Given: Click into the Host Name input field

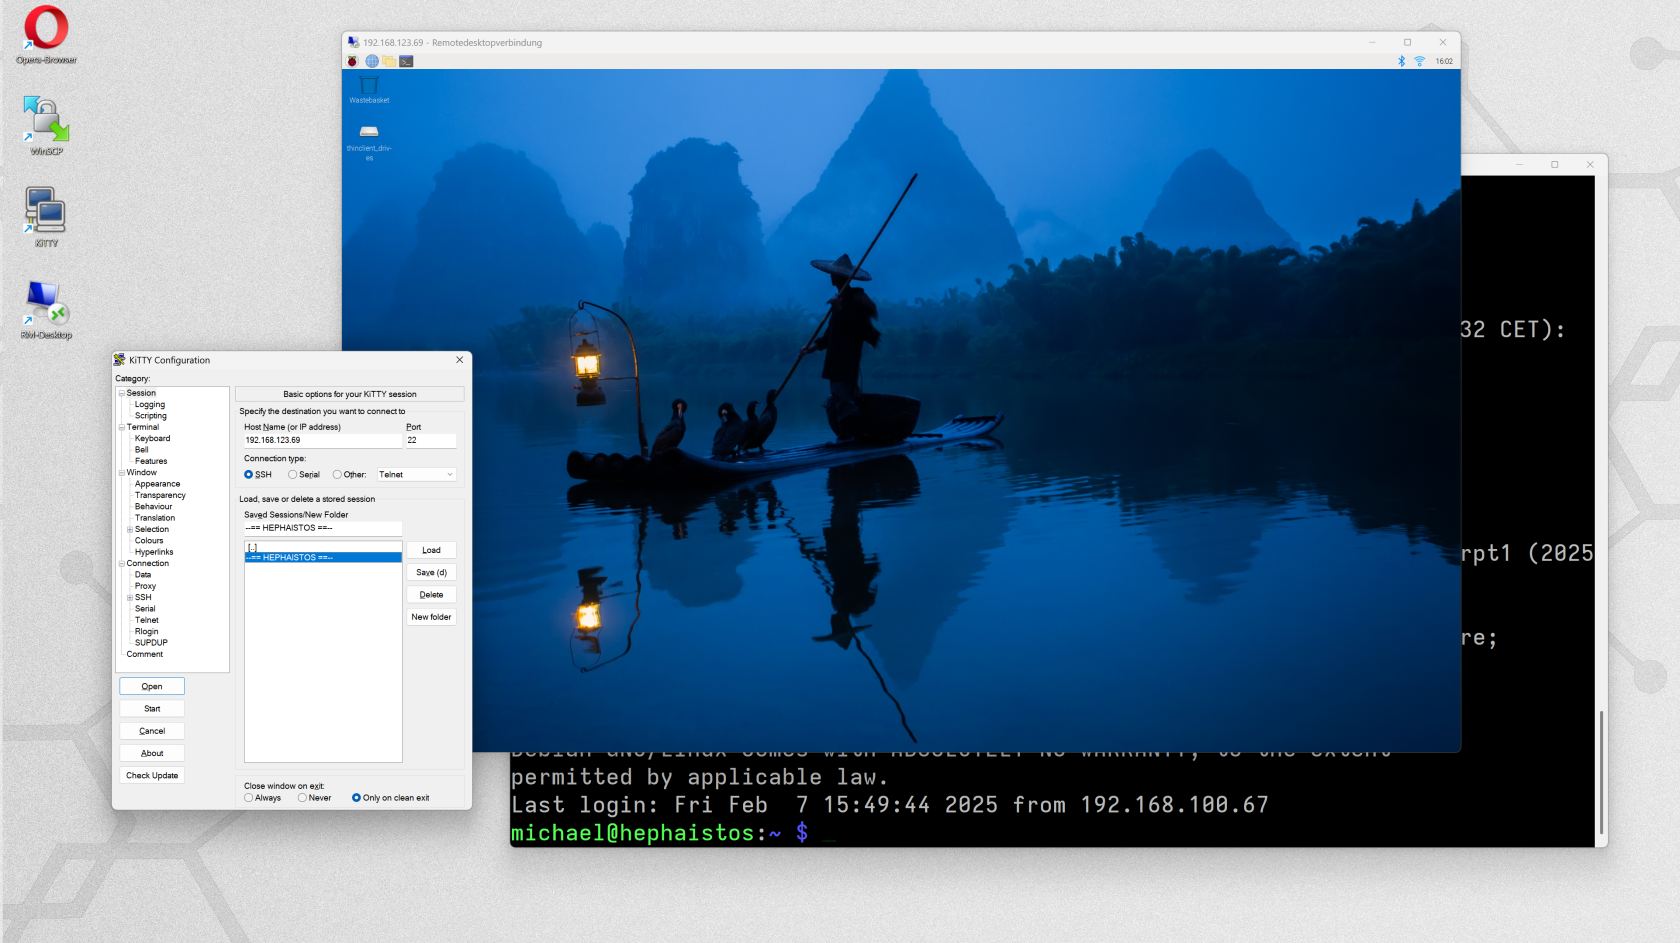Looking at the screenshot, I should [322, 440].
